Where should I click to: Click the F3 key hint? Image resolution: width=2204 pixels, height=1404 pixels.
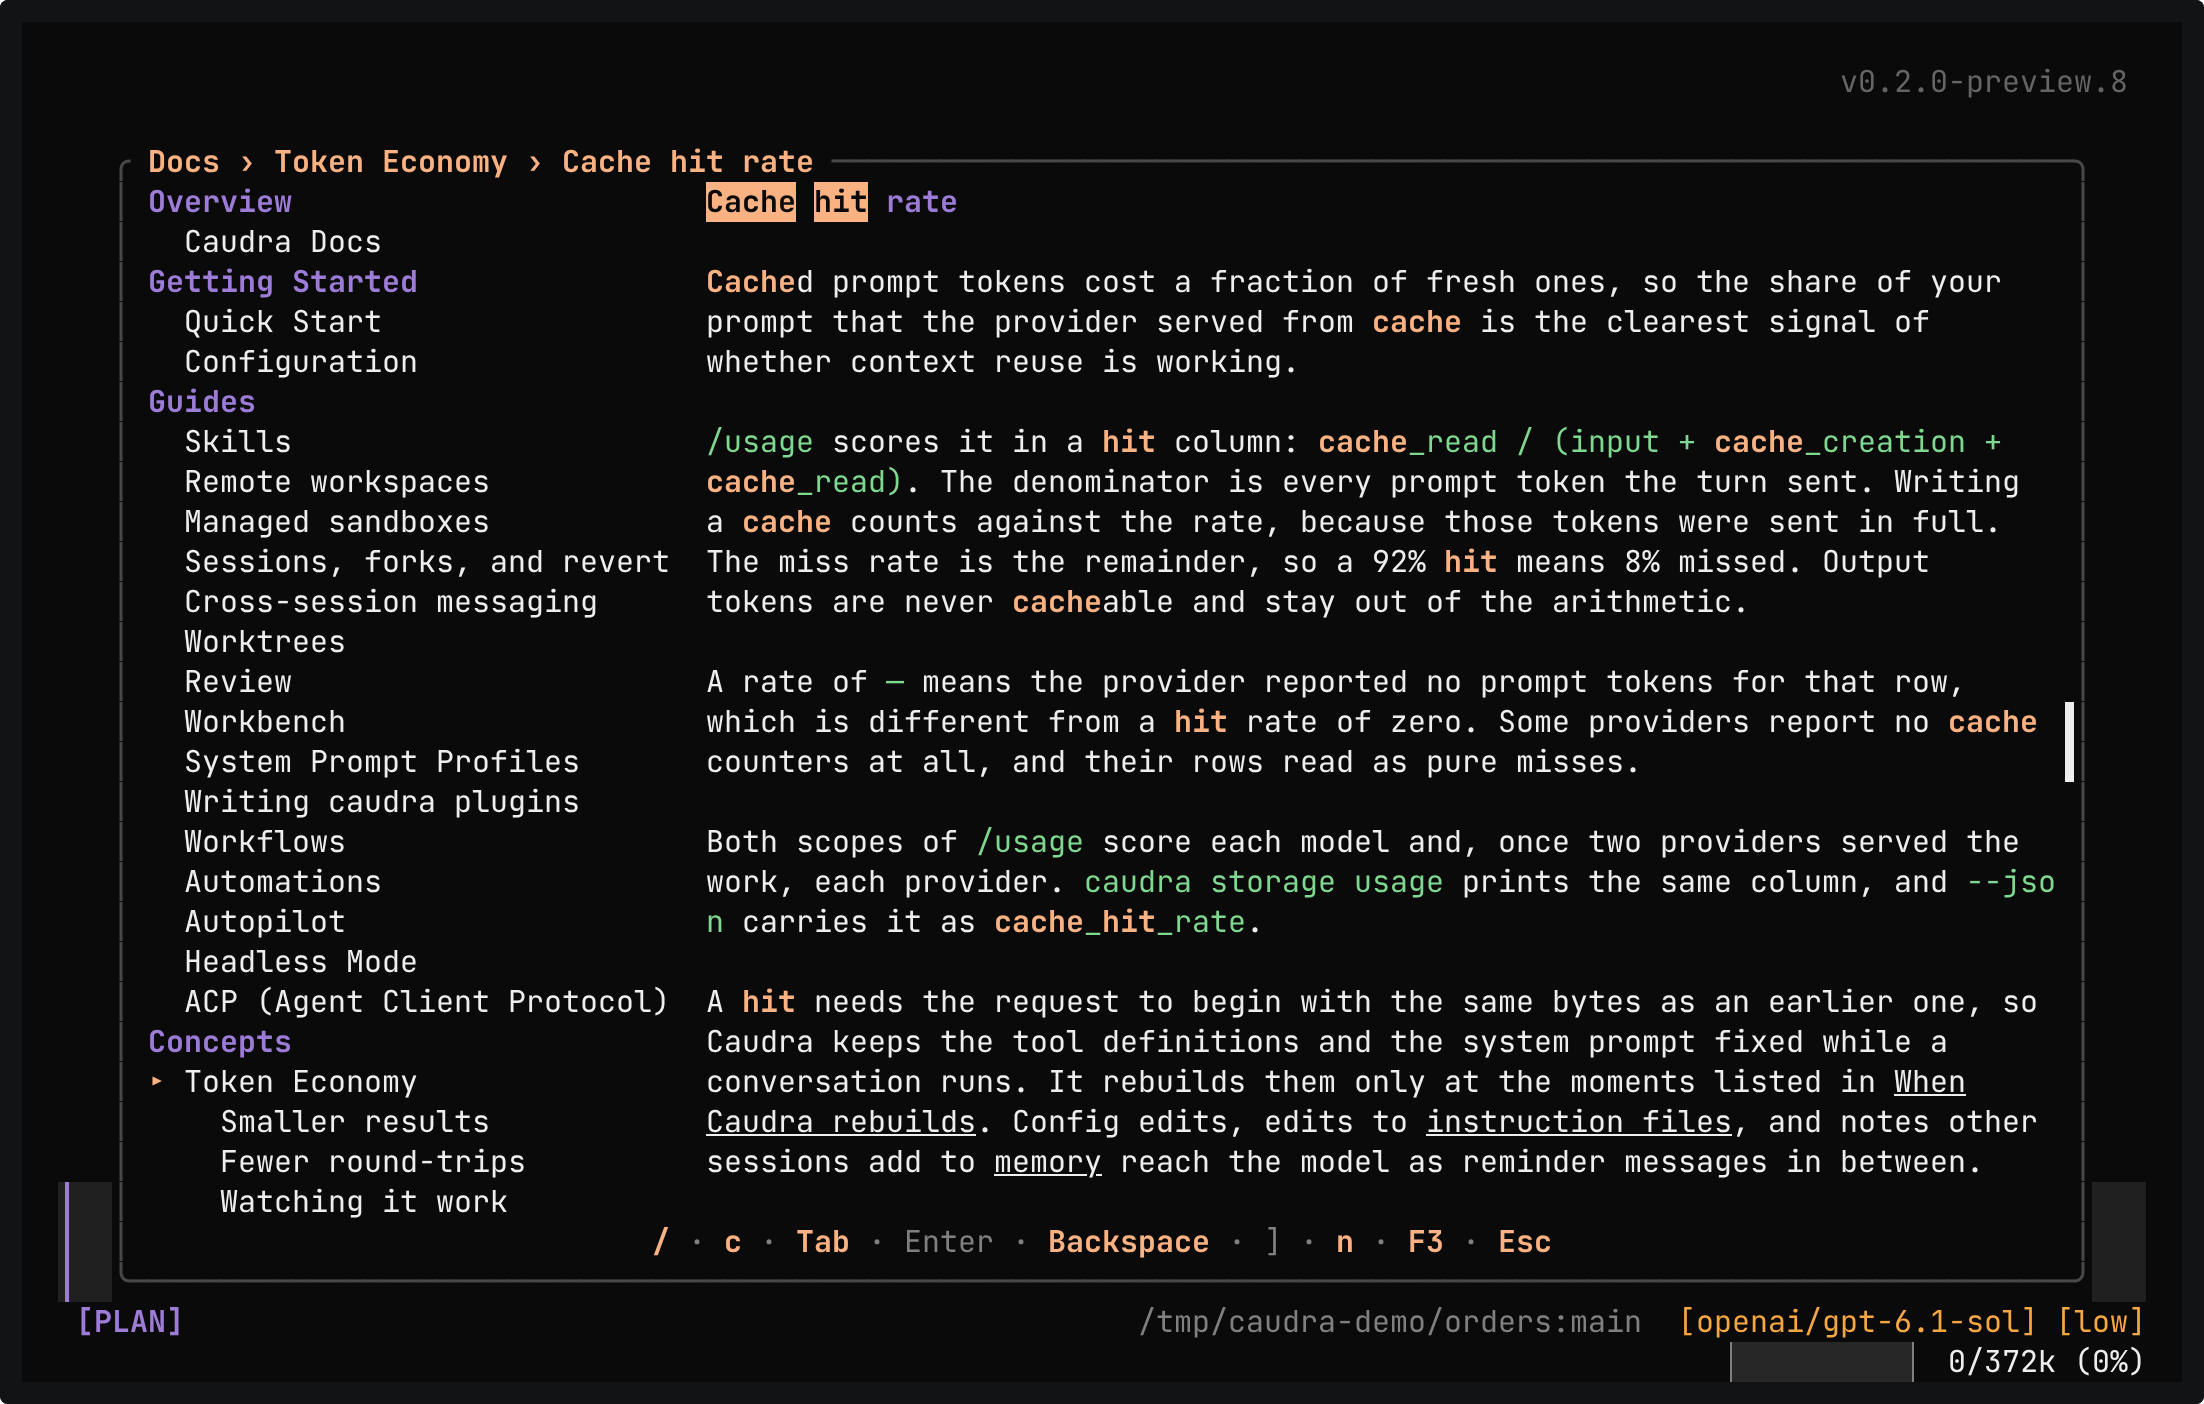1426,1242
